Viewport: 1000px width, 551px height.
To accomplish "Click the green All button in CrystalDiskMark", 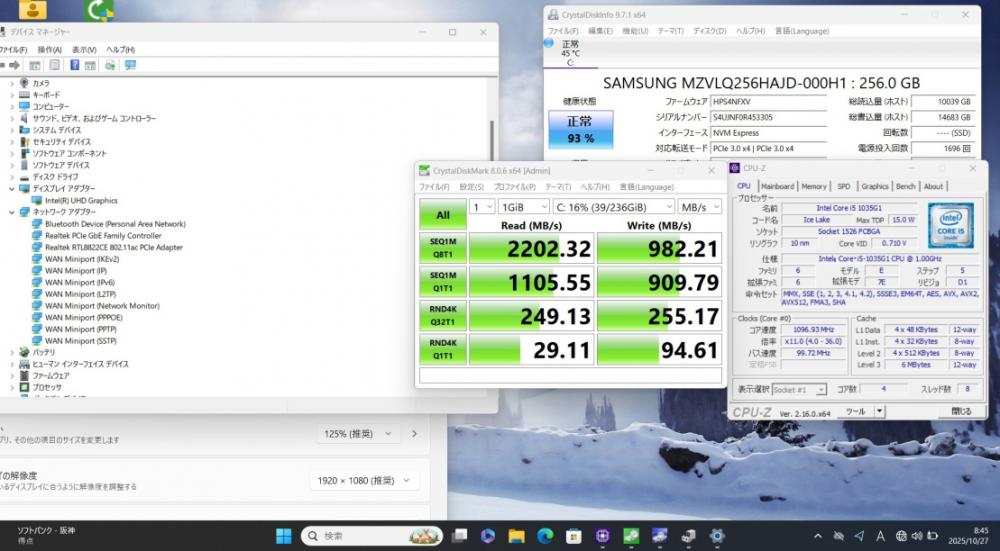I will (x=443, y=215).
